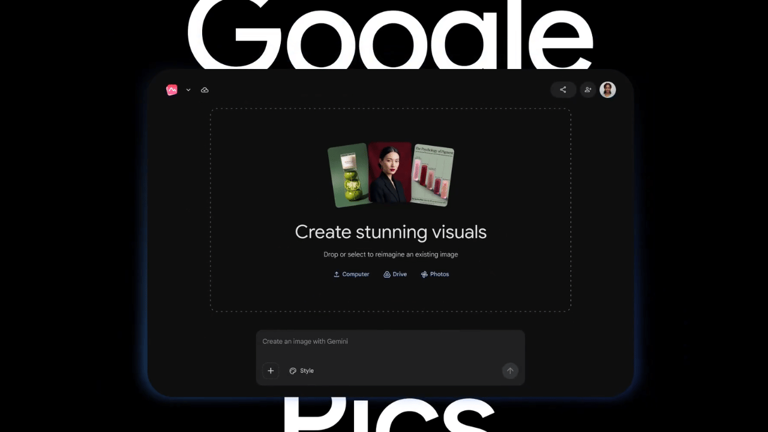Click 'Drop or select to reimagine an existing image' text

click(x=391, y=254)
